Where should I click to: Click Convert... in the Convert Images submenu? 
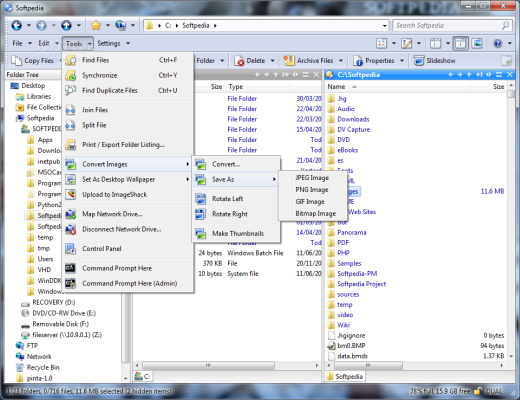236,164
